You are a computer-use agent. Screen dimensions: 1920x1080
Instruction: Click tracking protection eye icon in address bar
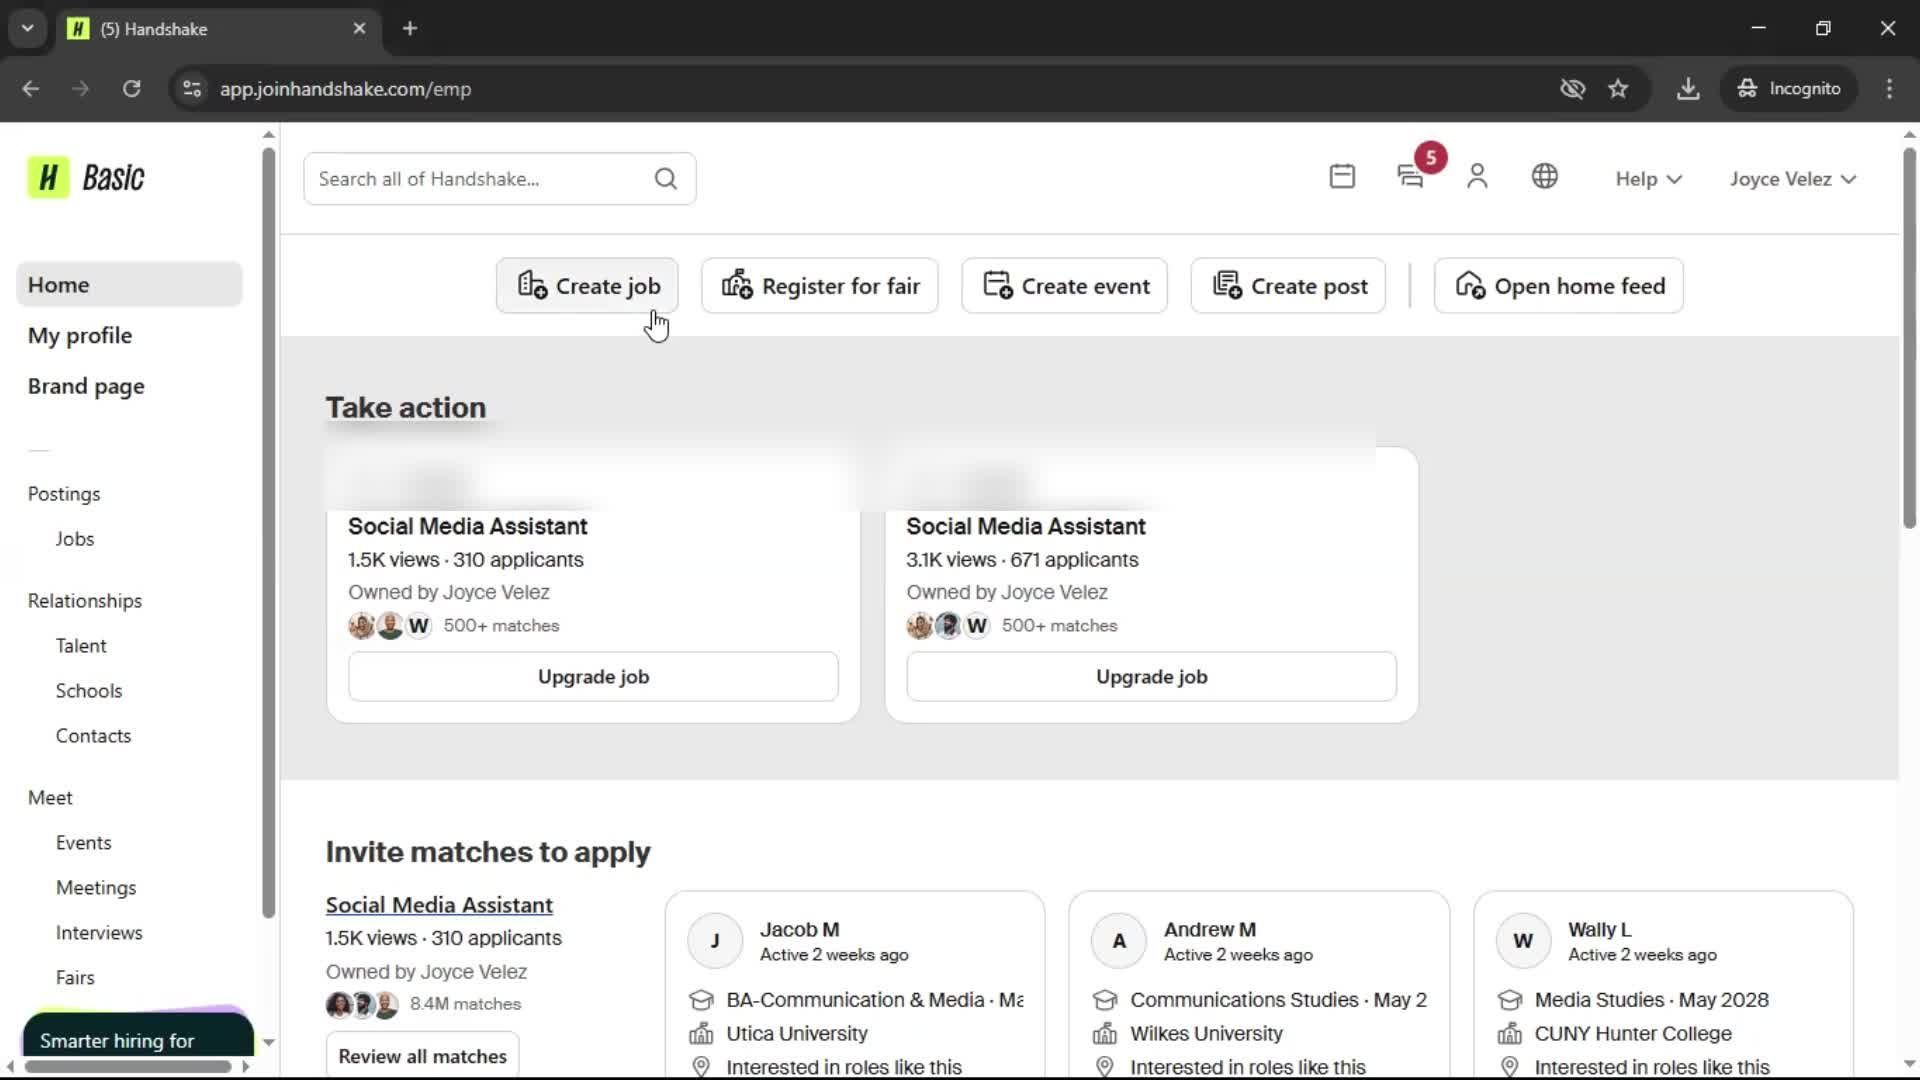1572,89
